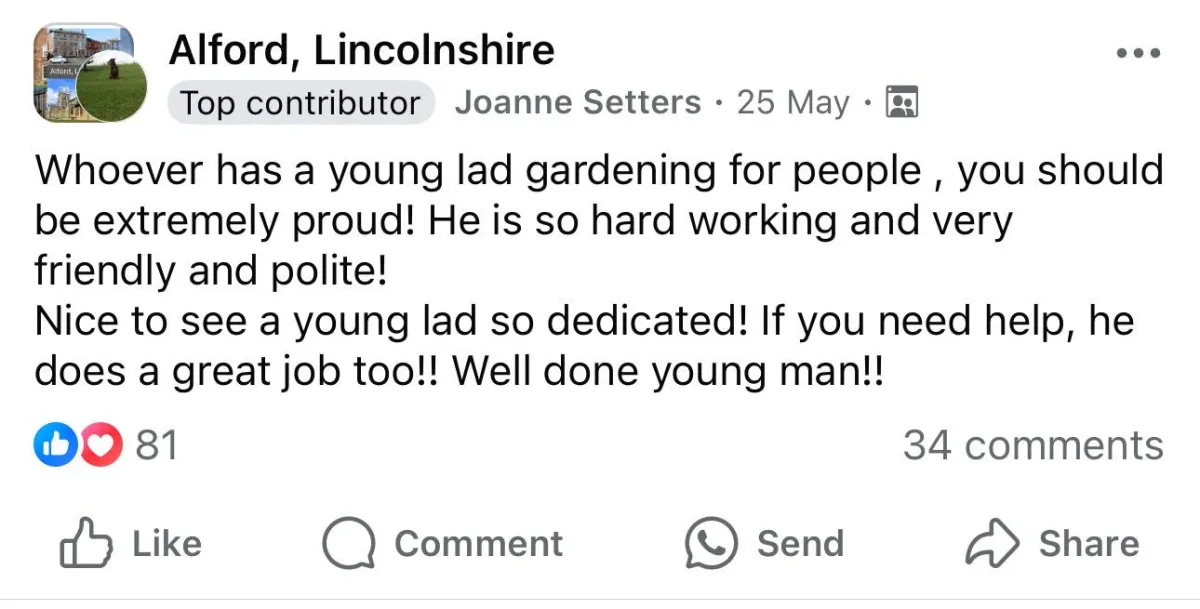Click the blue Like reaction emoji
Viewport: 1200px width, 609px height.
(54, 445)
